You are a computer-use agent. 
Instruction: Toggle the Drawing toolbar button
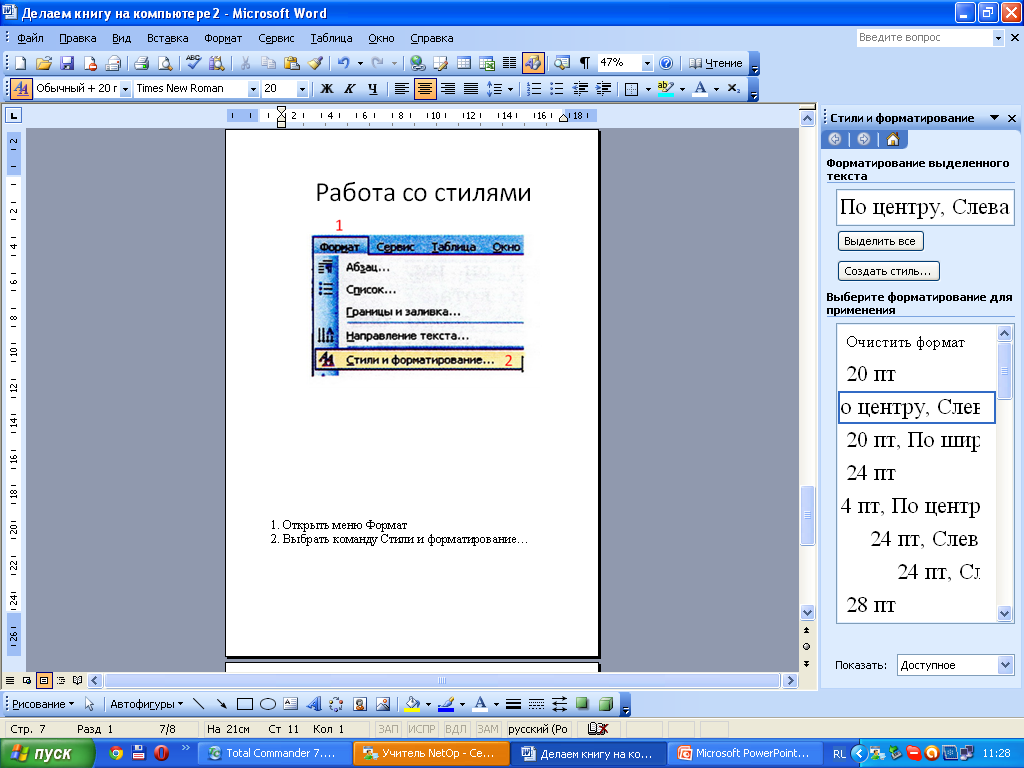[533, 63]
